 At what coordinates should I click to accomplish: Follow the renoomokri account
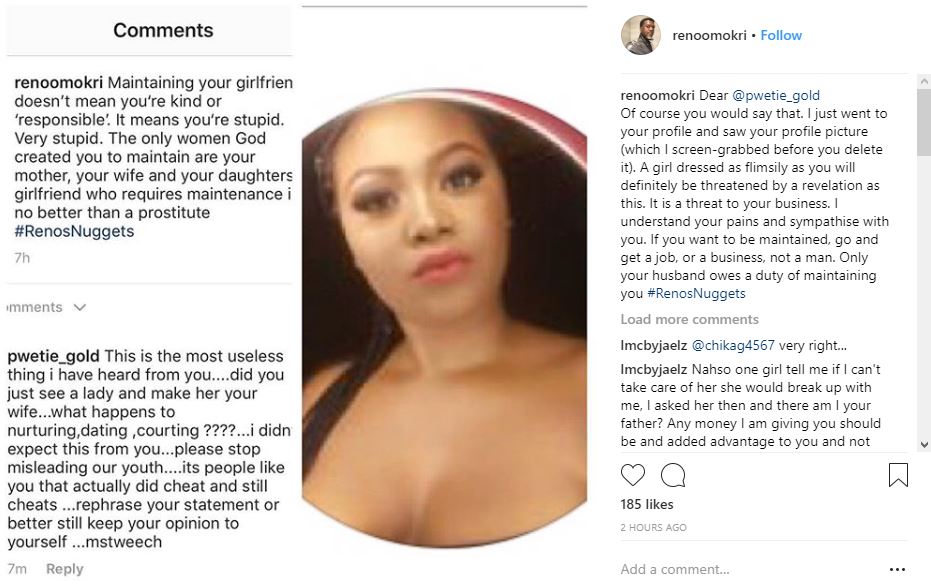click(781, 35)
